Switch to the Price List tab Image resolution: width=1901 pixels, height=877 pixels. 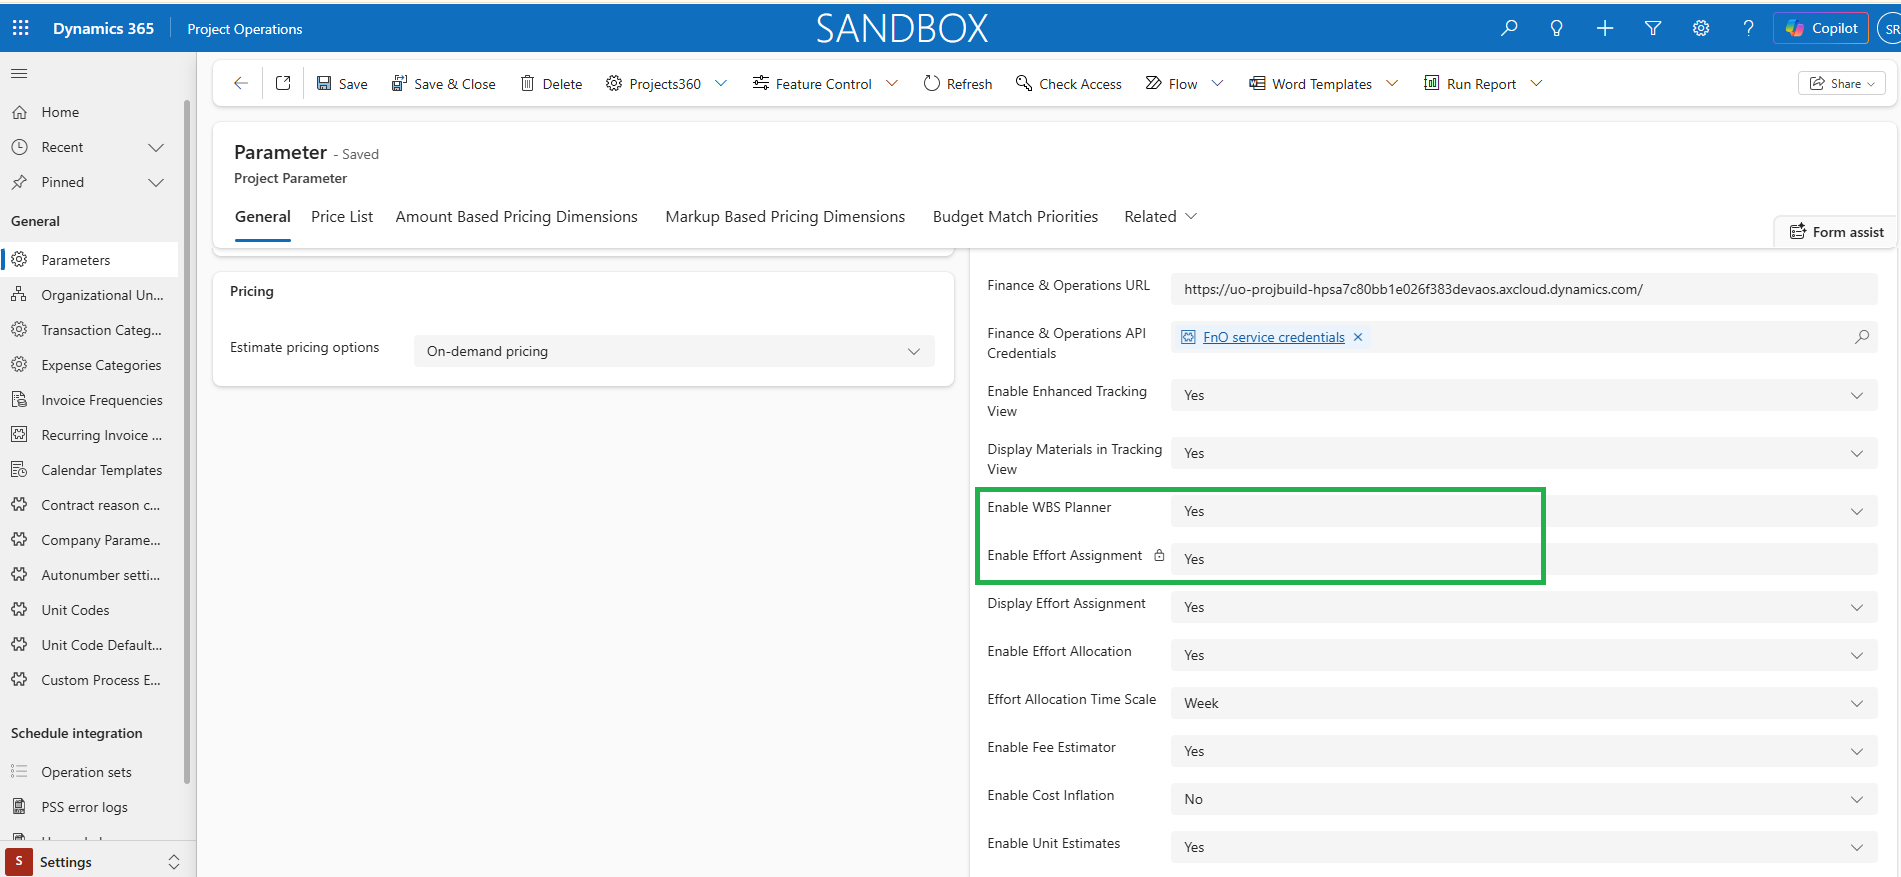tap(342, 217)
